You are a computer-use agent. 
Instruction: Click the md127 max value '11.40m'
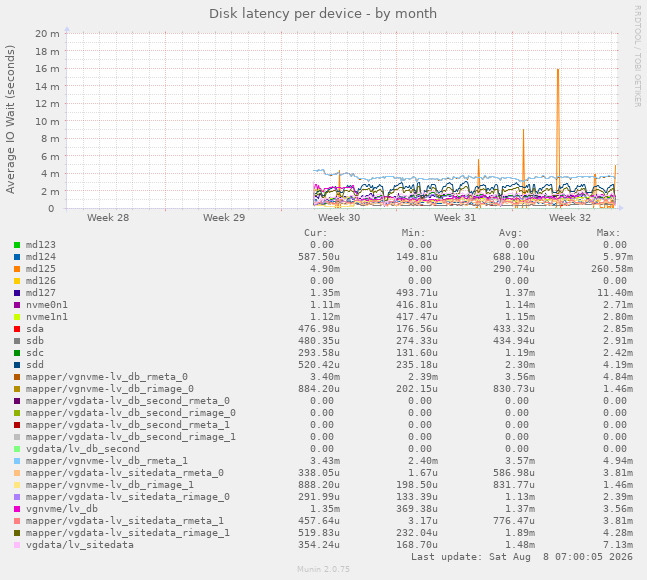click(614, 293)
